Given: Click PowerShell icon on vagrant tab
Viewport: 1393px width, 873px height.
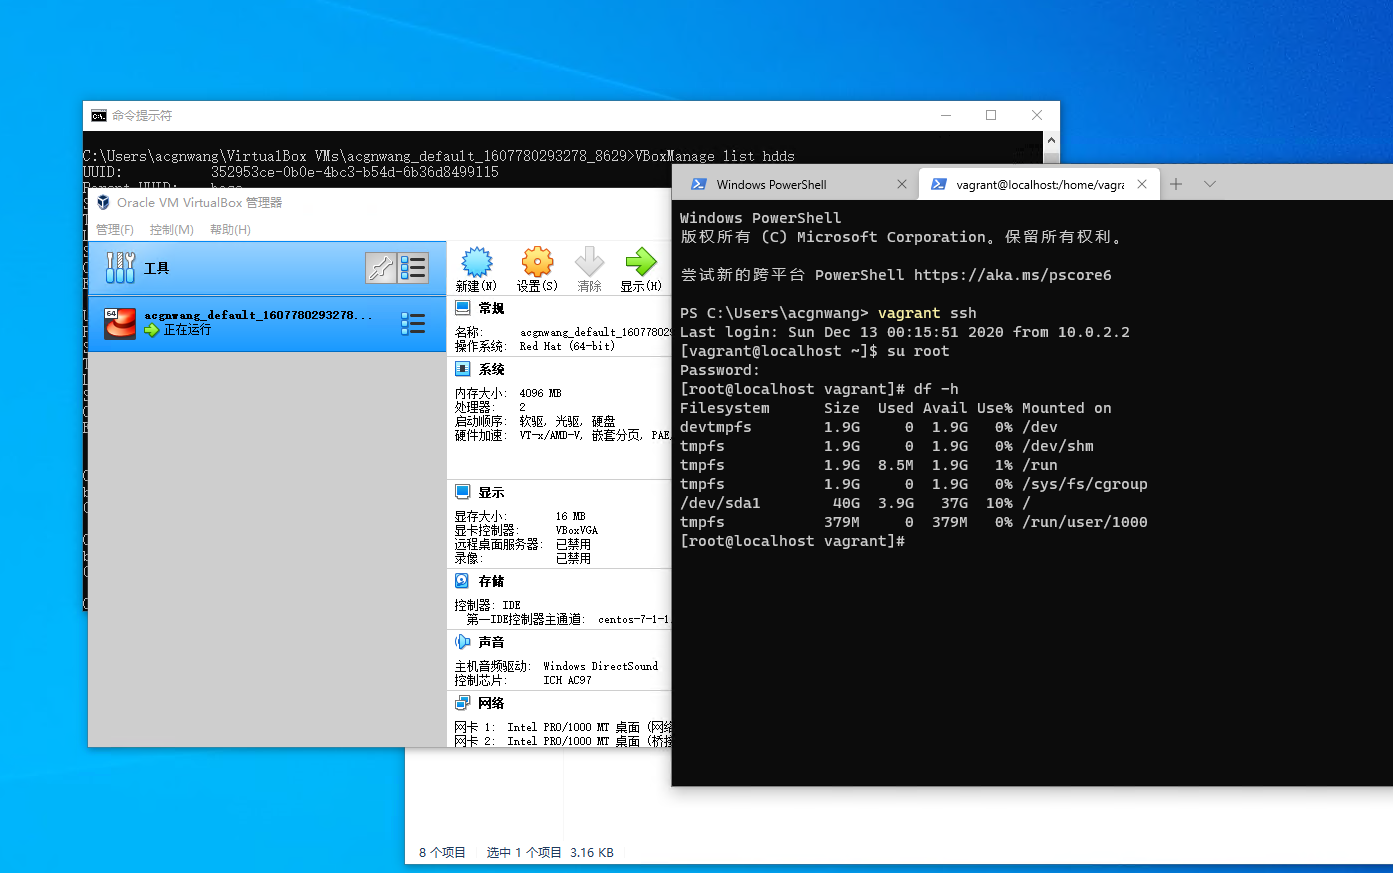Looking at the screenshot, I should tap(939, 184).
